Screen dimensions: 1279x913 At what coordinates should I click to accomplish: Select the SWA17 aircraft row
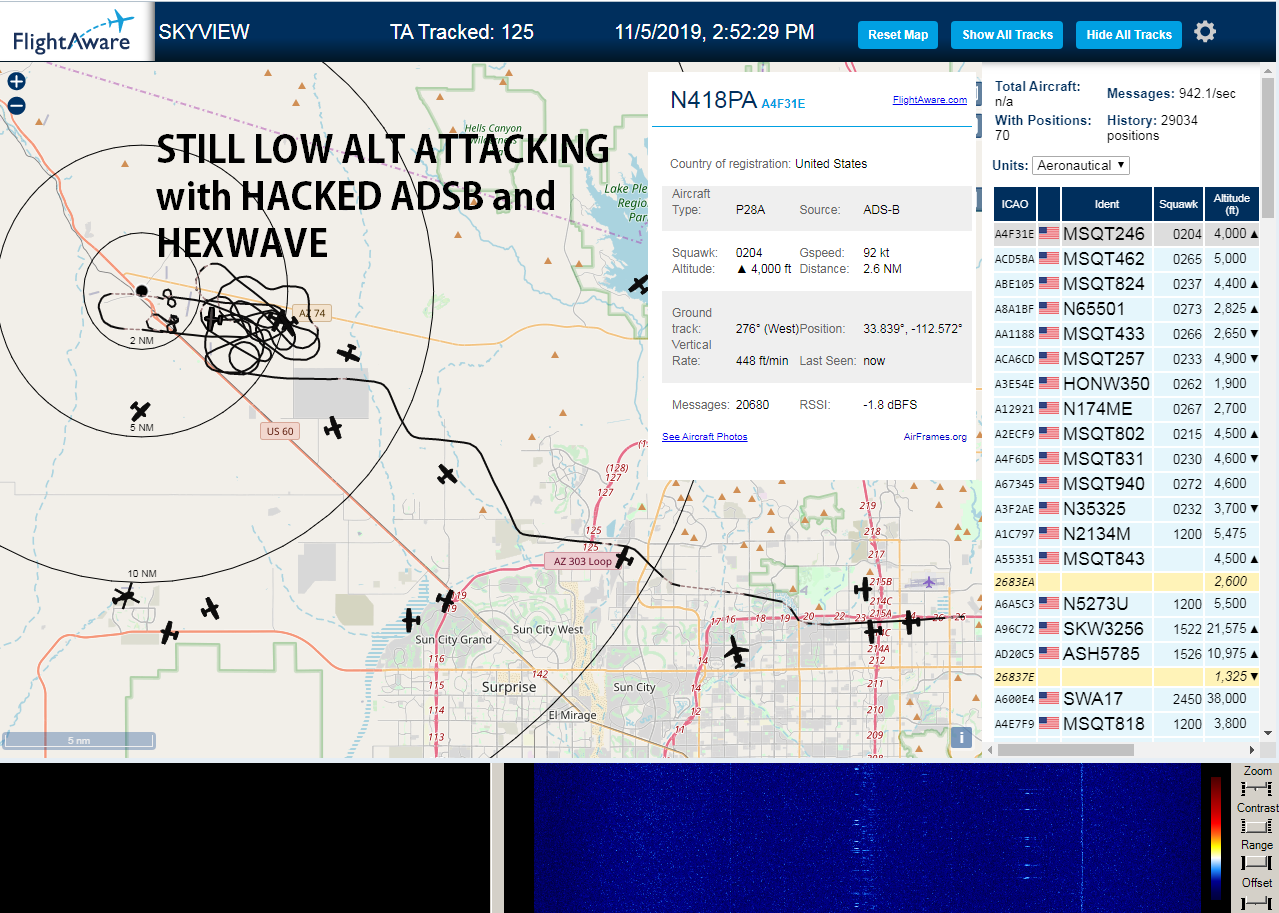(1127, 699)
